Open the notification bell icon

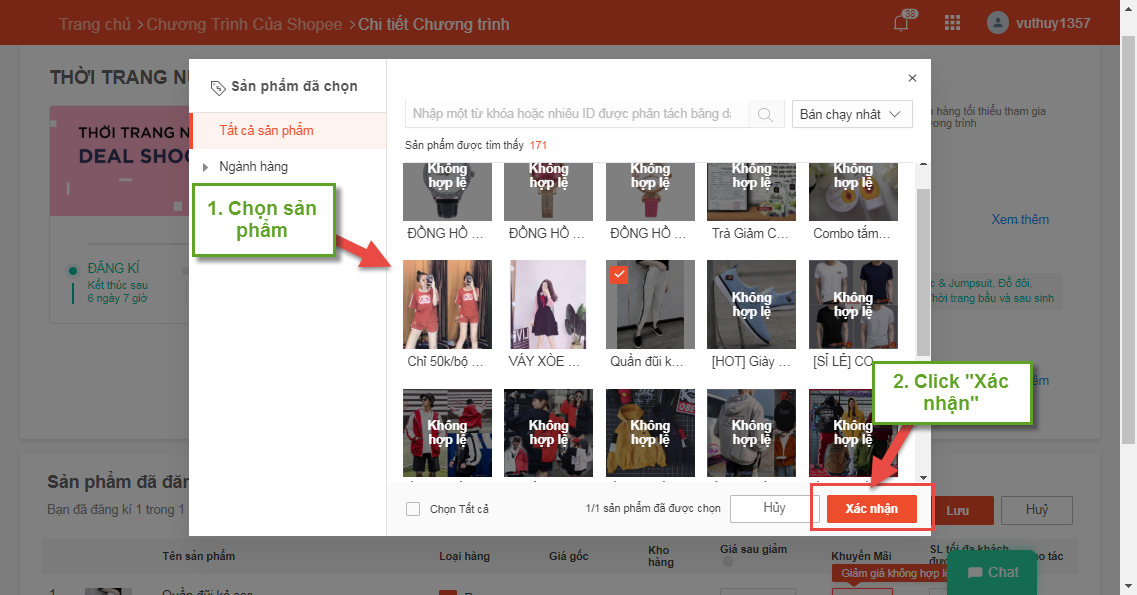click(x=901, y=23)
